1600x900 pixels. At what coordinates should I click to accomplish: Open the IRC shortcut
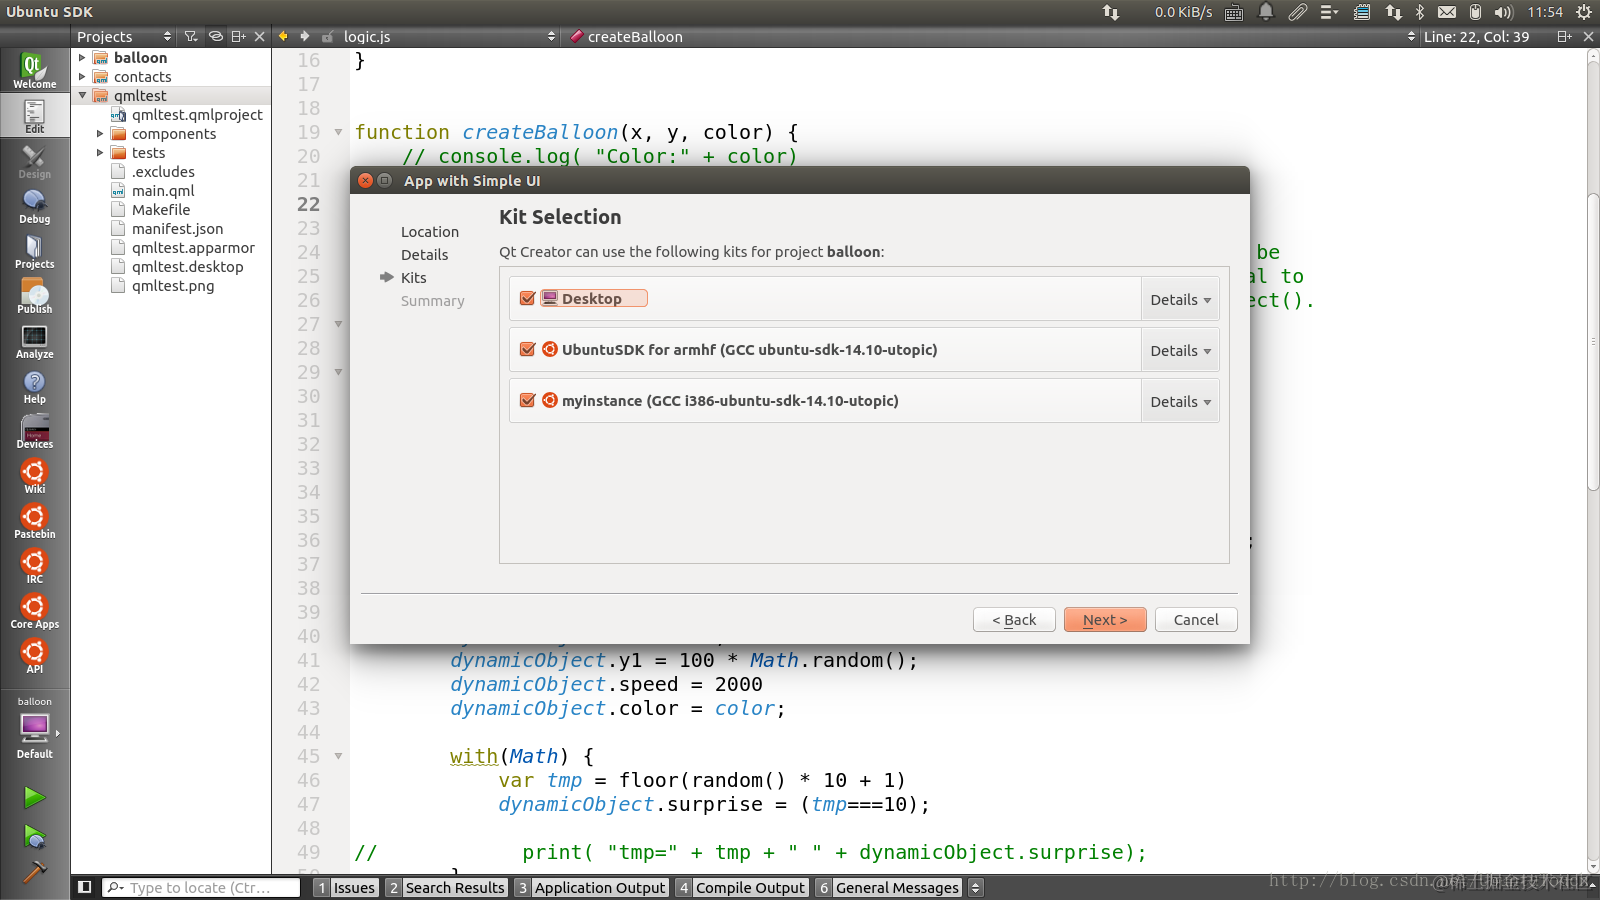[35, 566]
